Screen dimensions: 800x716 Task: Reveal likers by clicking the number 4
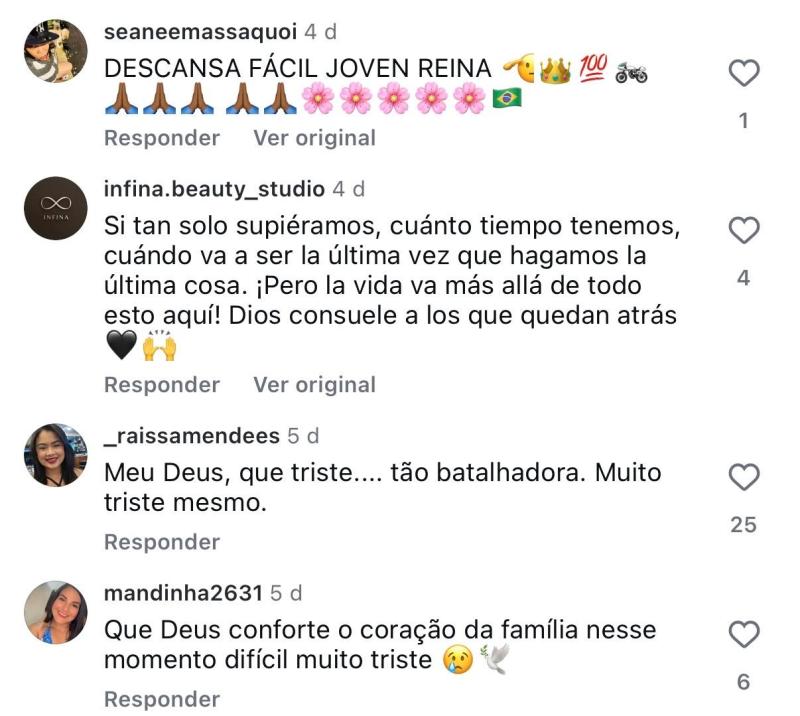click(x=742, y=278)
